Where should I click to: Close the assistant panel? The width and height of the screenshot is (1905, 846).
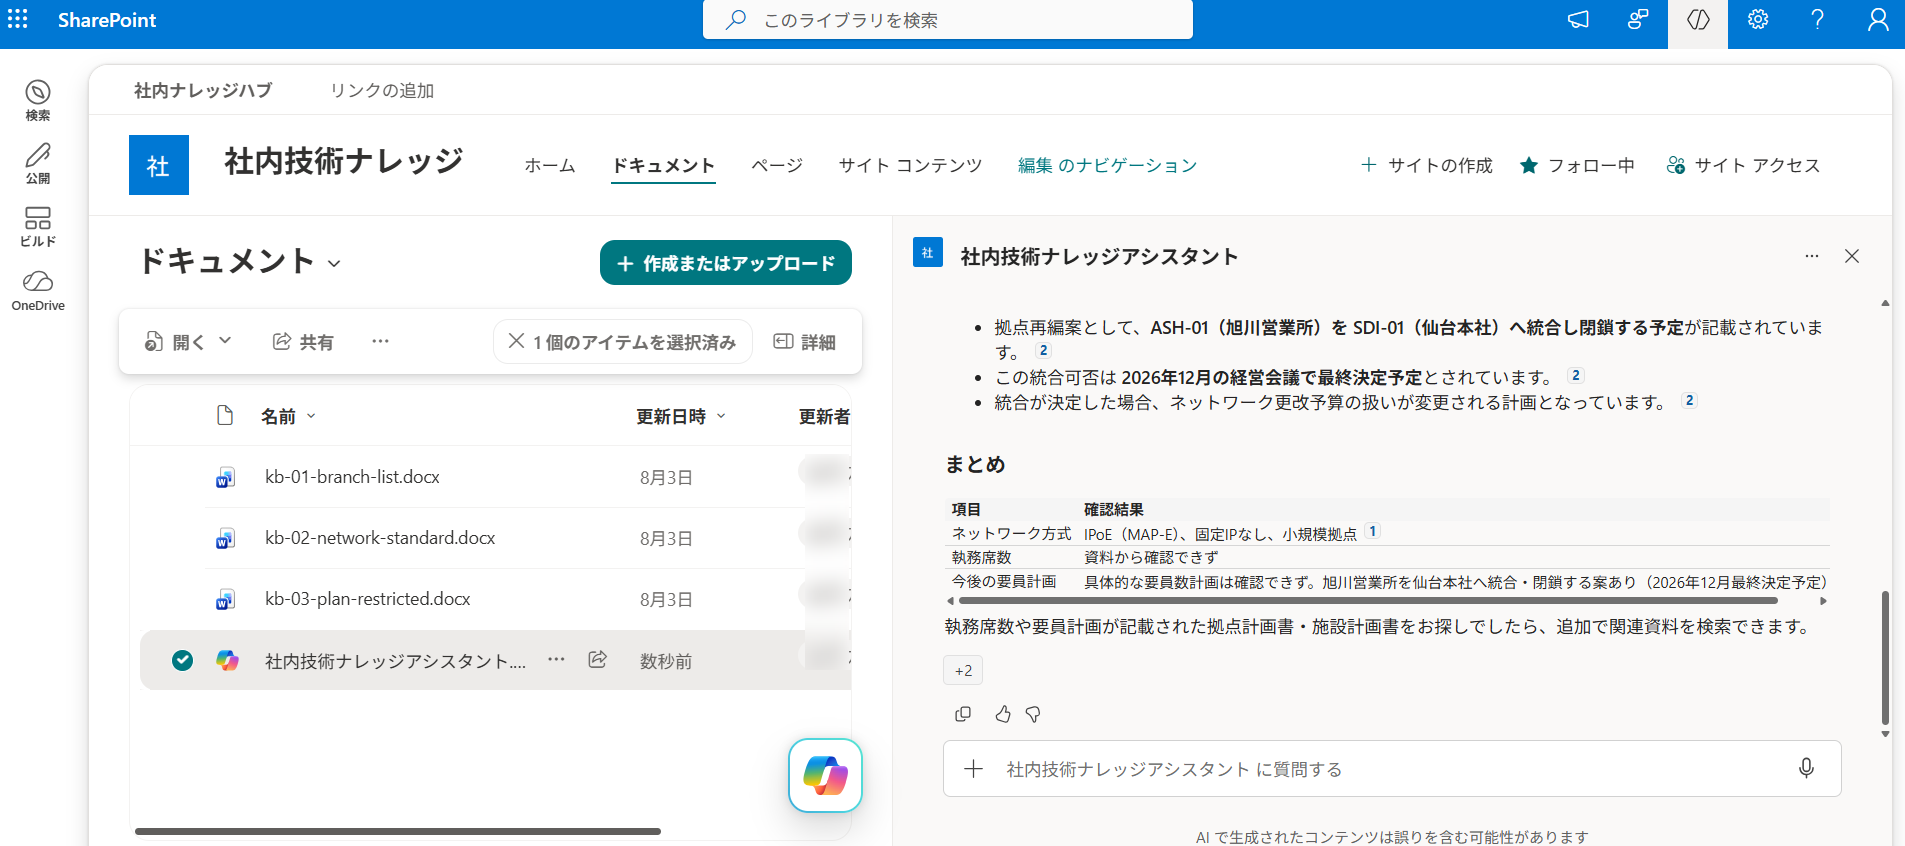[x=1852, y=256]
